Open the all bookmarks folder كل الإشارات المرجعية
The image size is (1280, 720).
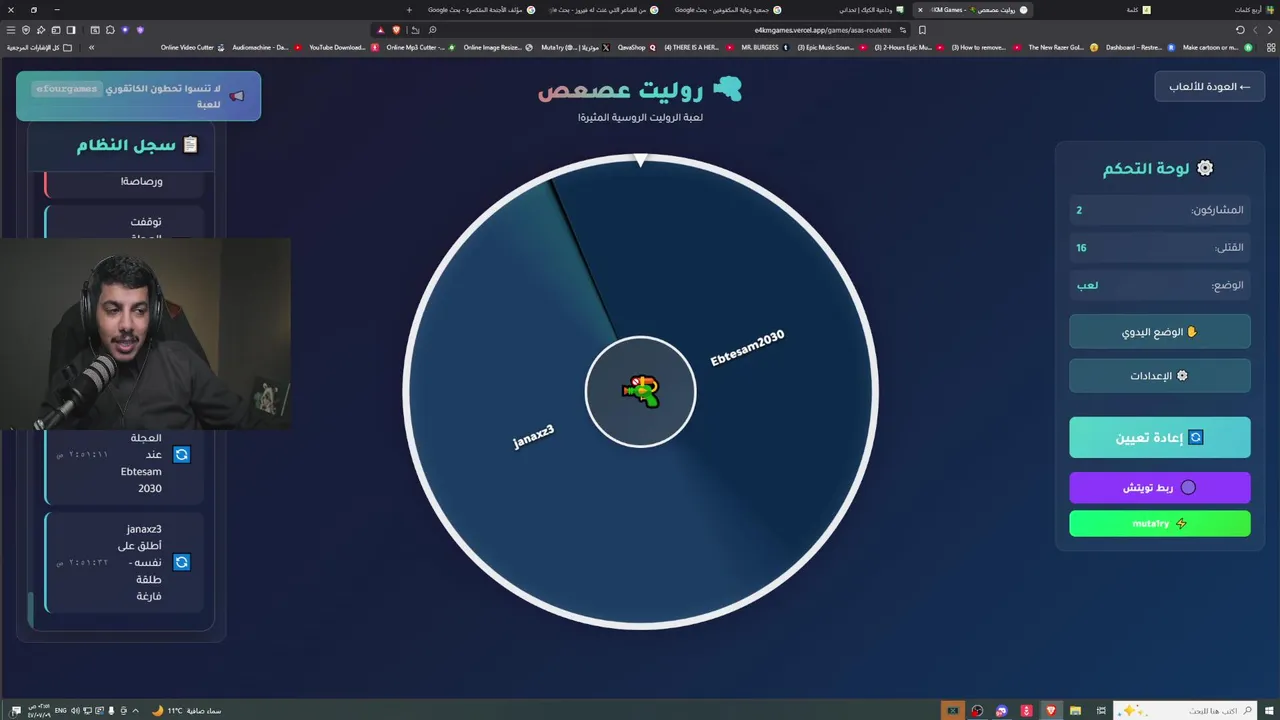[x=40, y=47]
